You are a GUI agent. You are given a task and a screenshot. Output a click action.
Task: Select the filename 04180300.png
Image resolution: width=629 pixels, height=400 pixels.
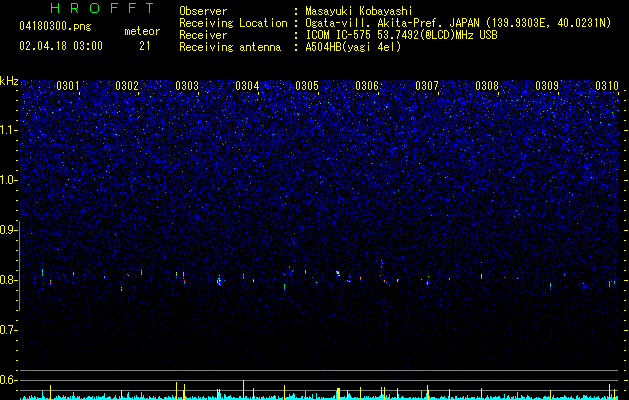click(55, 27)
